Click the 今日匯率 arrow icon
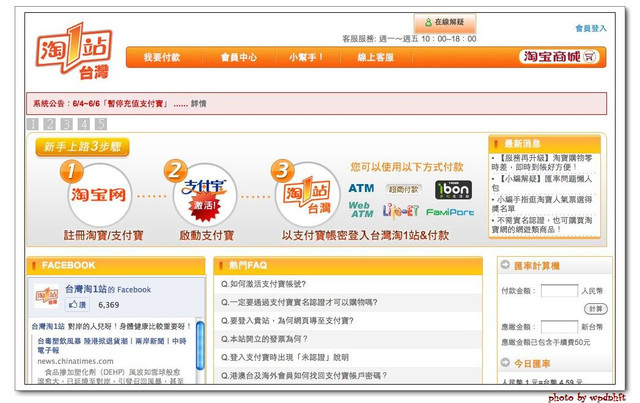 click(x=505, y=363)
